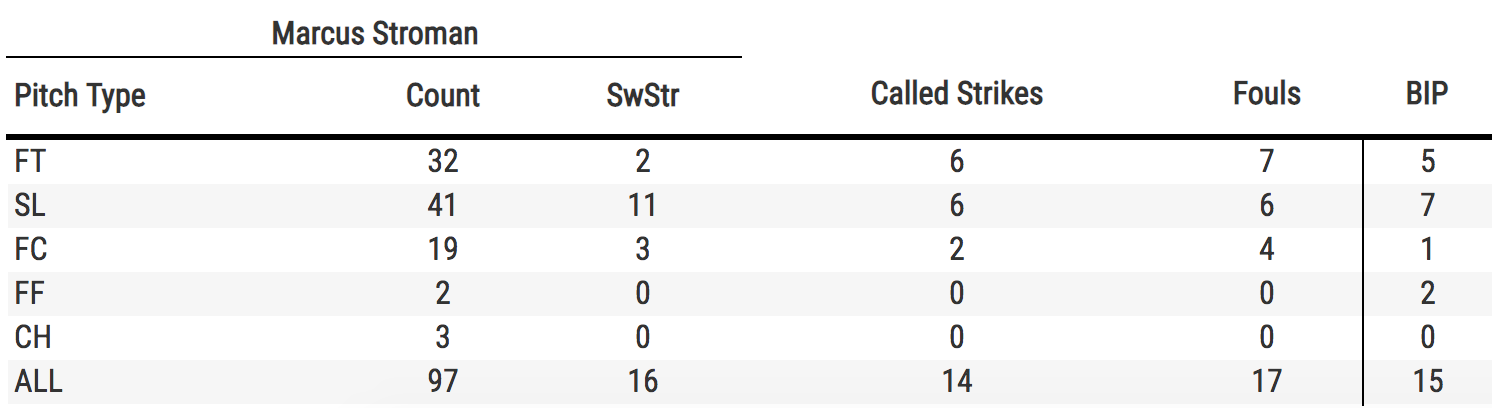The width and height of the screenshot is (1492, 408).
Task: Sort by the Count column header
Action: [x=443, y=96]
